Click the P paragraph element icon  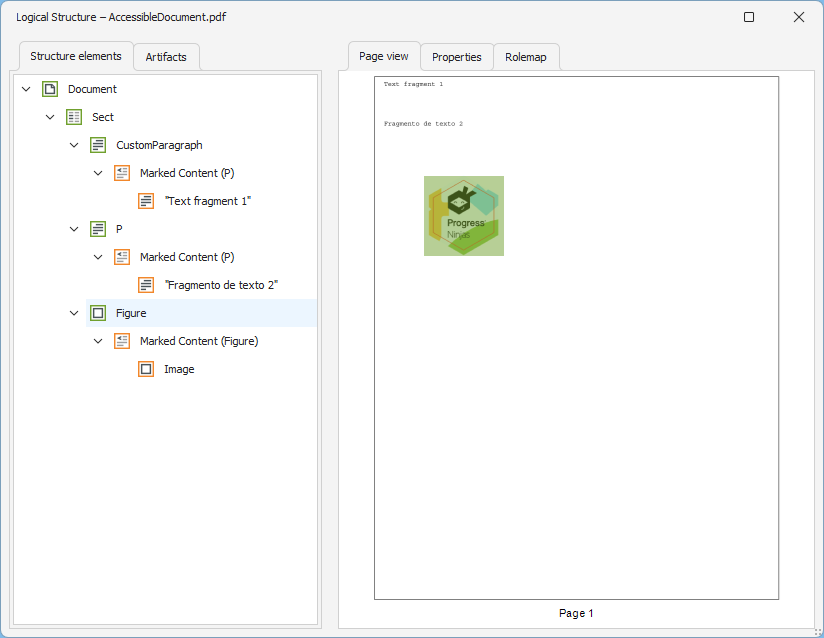[98, 229]
